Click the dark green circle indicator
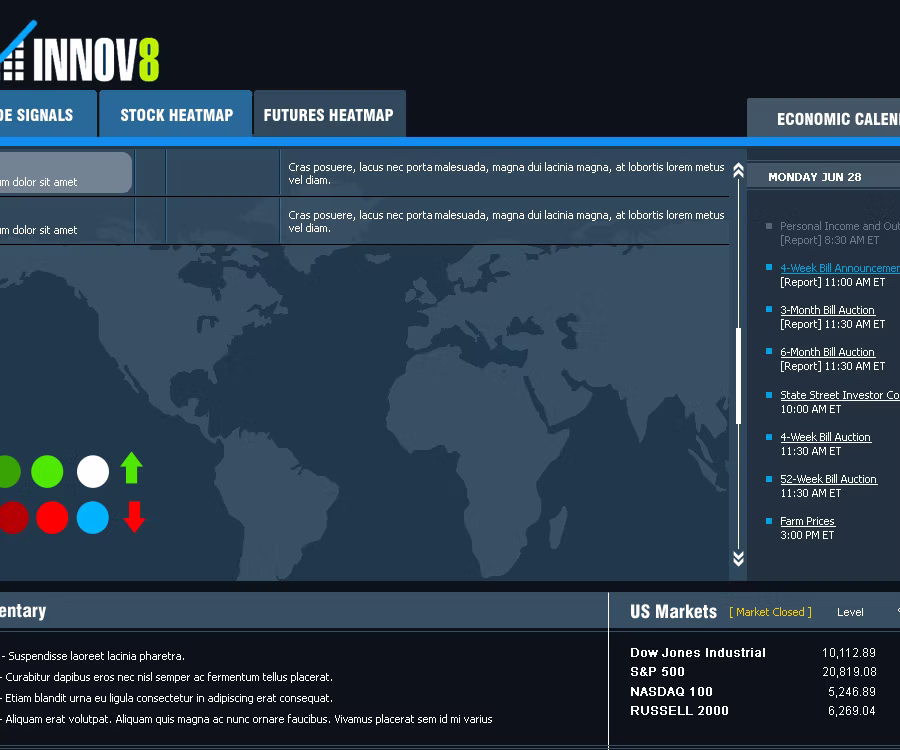This screenshot has height=750, width=900. coord(8,471)
